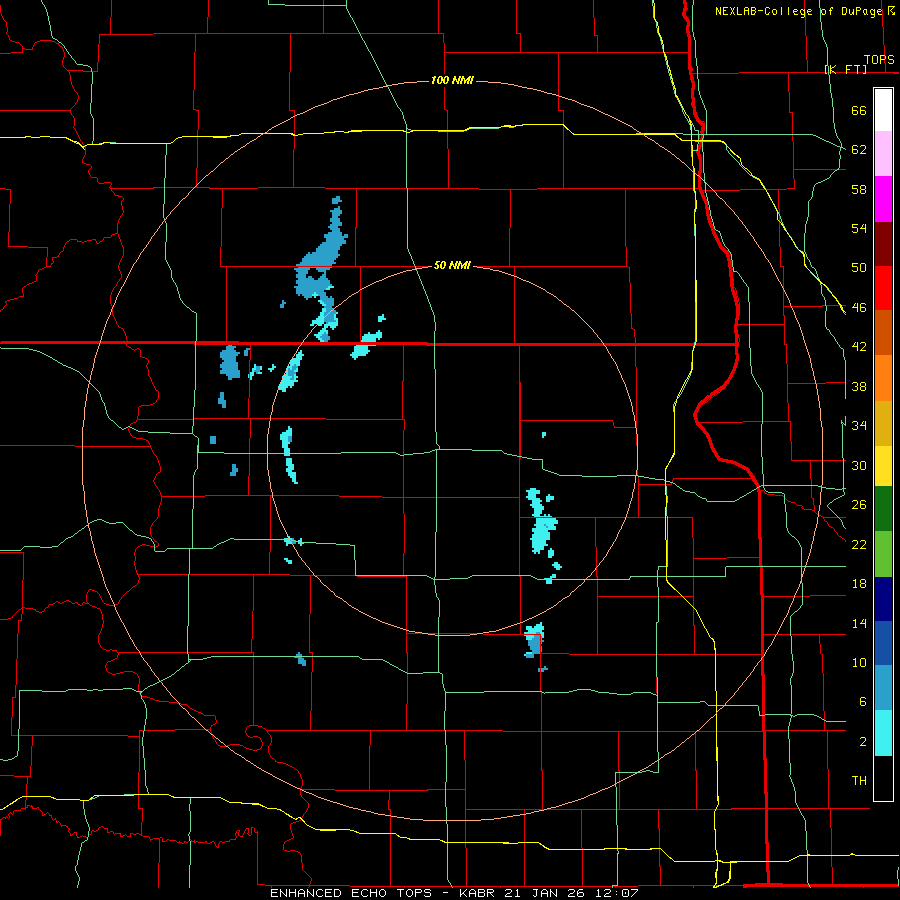Screen dimensions: 900x900
Task: Click the 34 legend value
Action: click(x=859, y=426)
